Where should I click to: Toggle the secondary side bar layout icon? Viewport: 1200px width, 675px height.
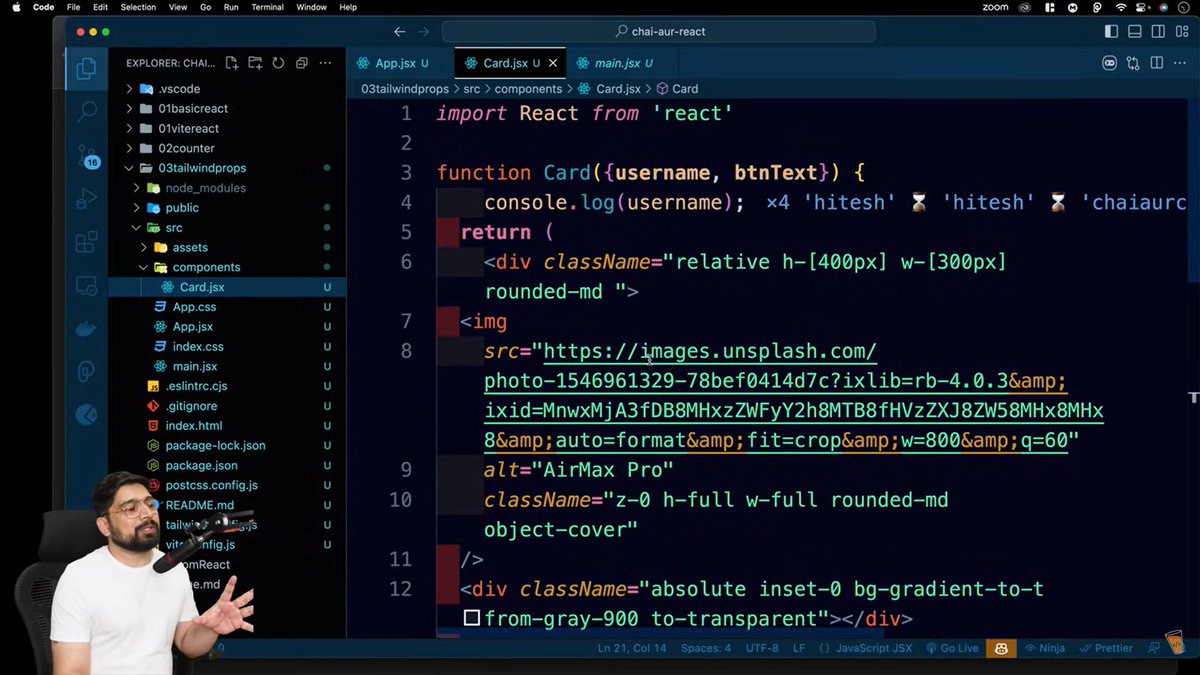[1158, 32]
